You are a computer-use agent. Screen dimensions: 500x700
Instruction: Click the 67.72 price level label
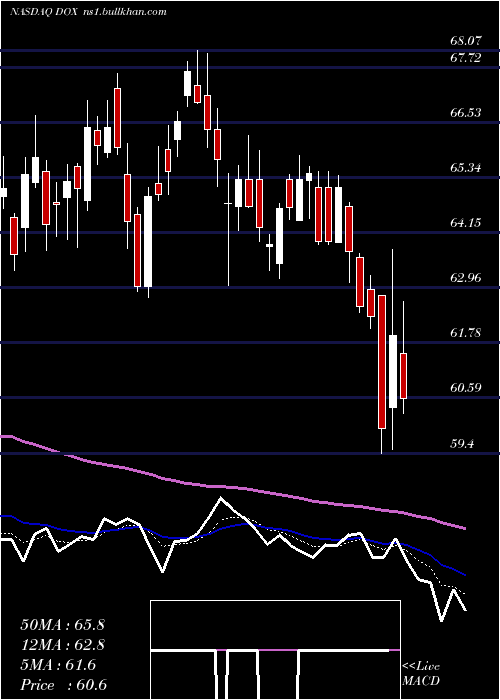(466, 58)
